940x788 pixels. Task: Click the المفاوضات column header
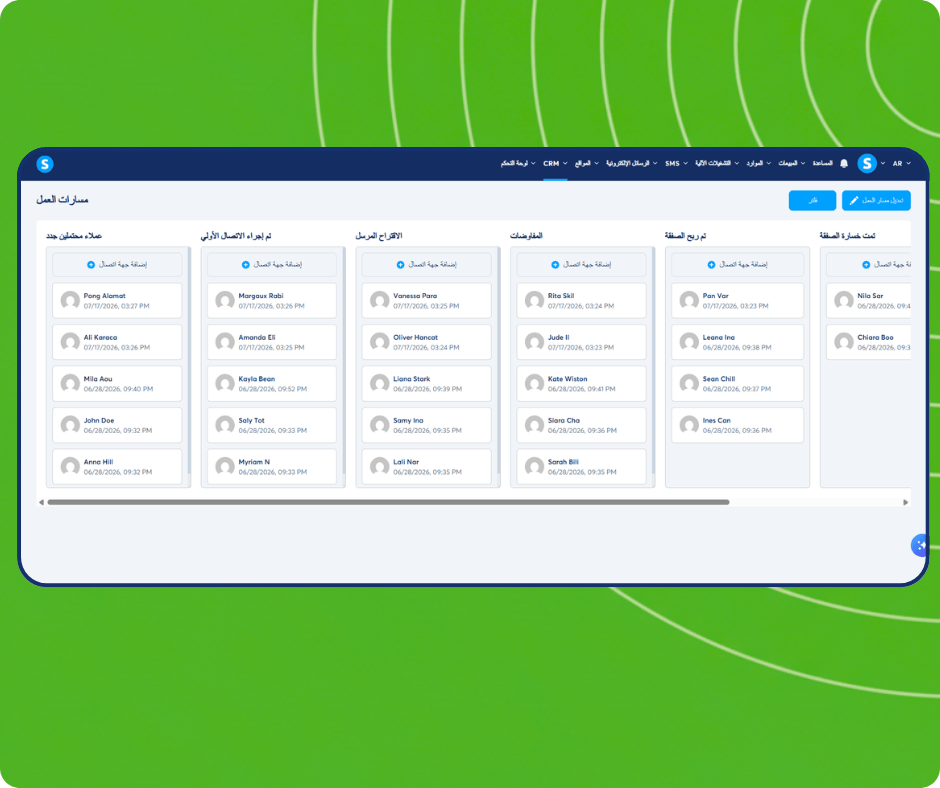tap(526, 236)
